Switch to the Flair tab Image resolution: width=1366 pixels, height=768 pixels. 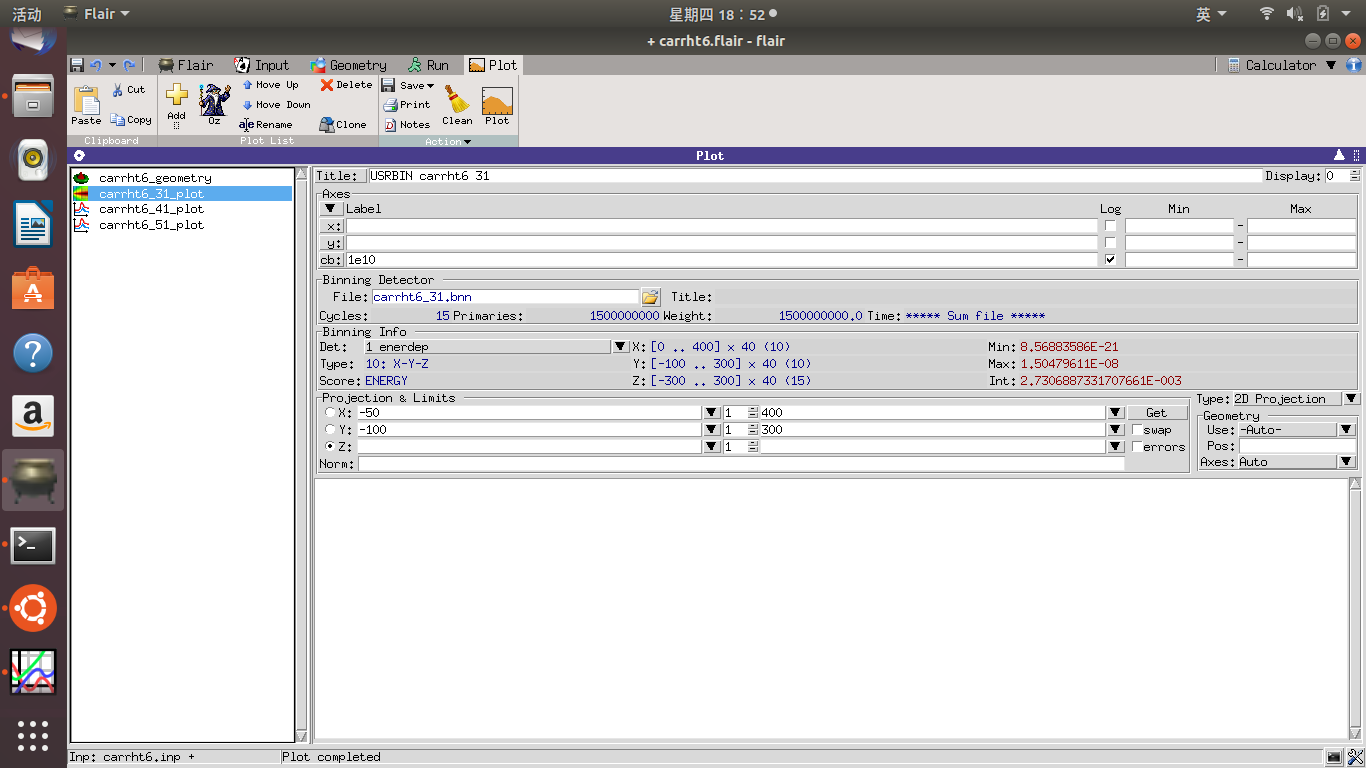point(186,65)
